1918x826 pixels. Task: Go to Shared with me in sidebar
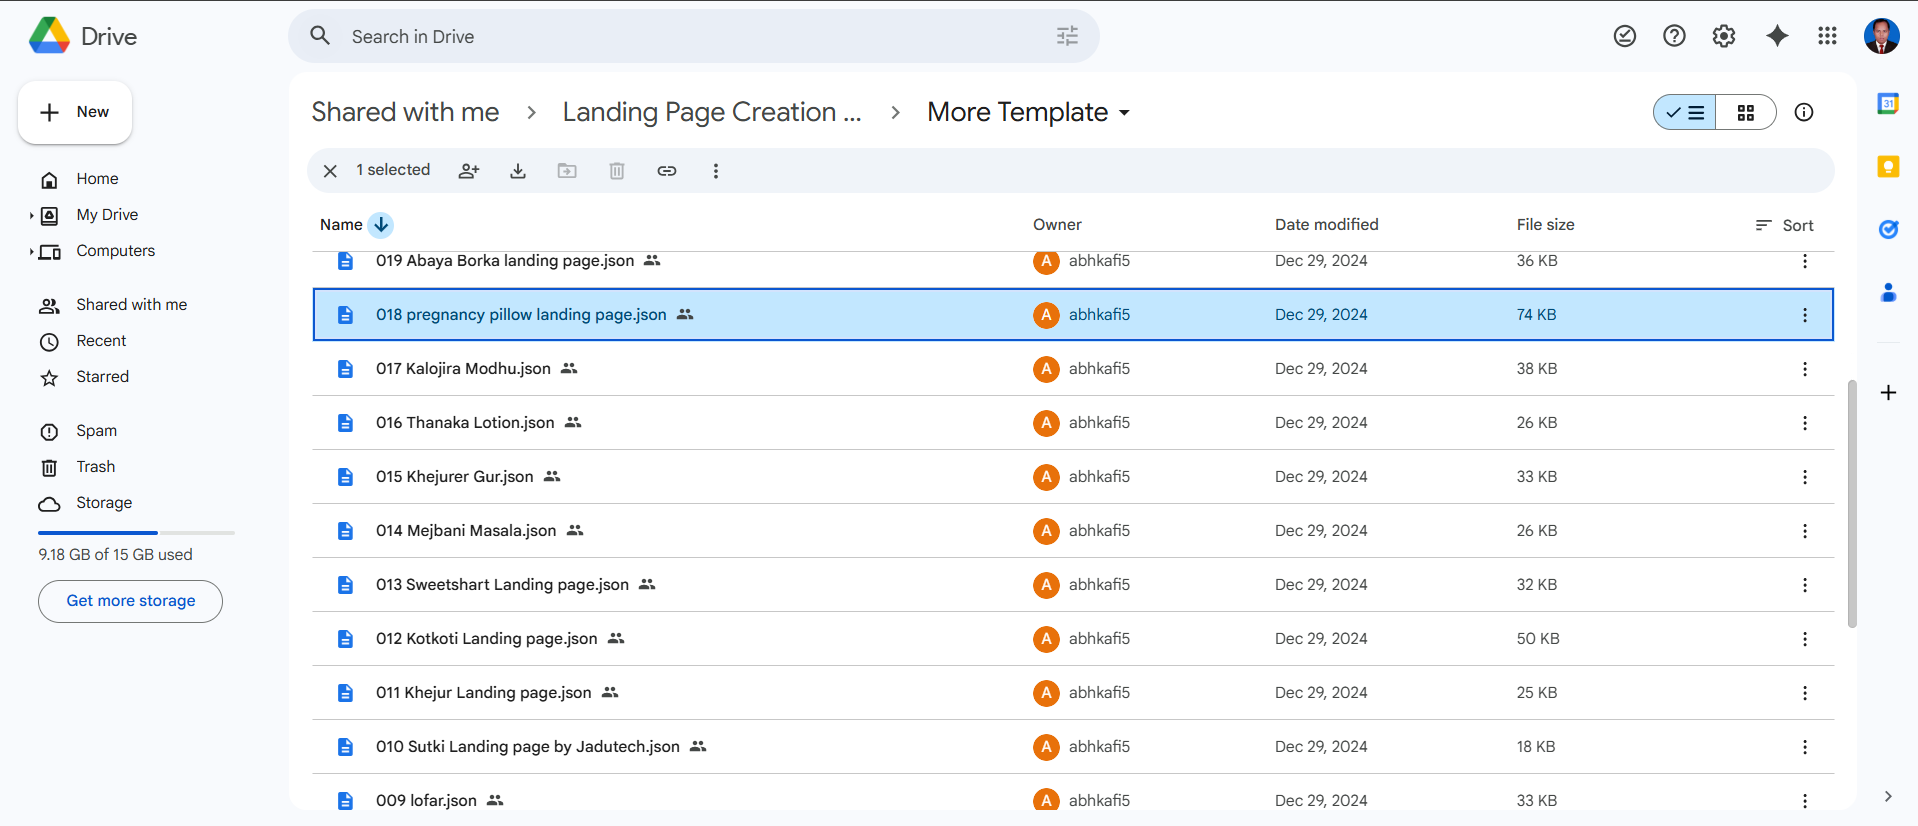click(x=131, y=305)
